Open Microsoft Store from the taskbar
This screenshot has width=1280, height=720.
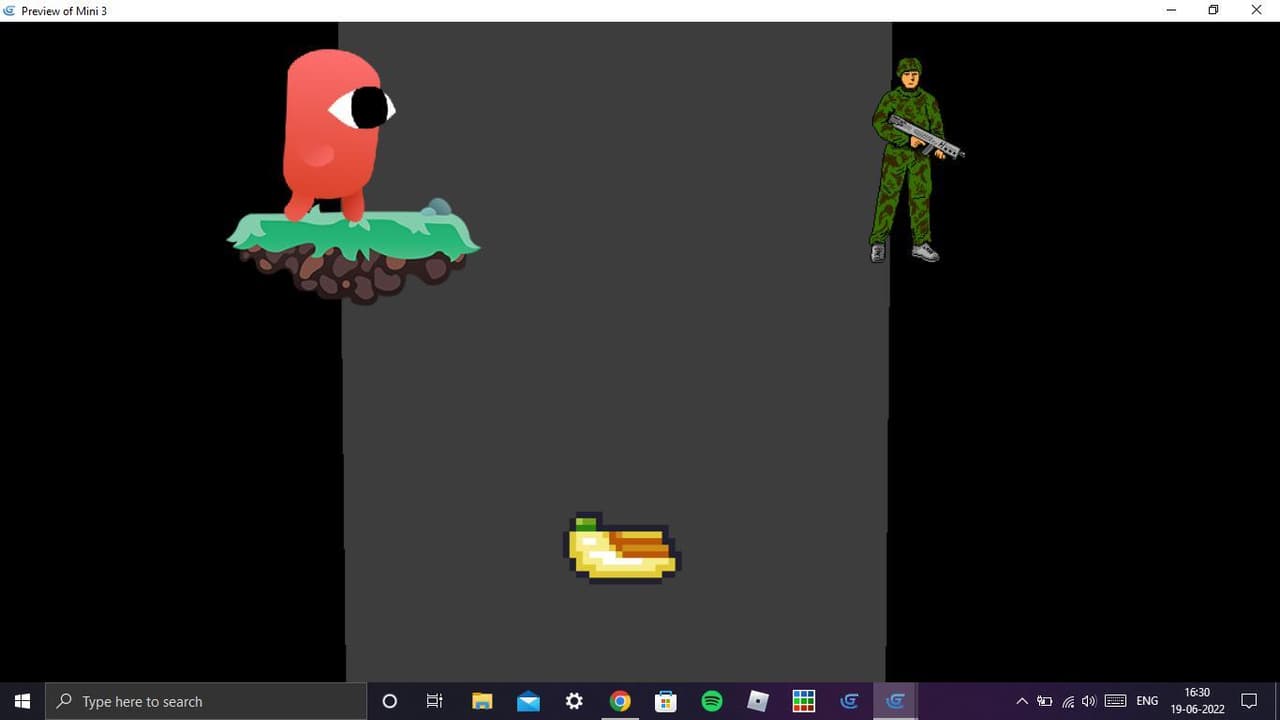(x=666, y=701)
